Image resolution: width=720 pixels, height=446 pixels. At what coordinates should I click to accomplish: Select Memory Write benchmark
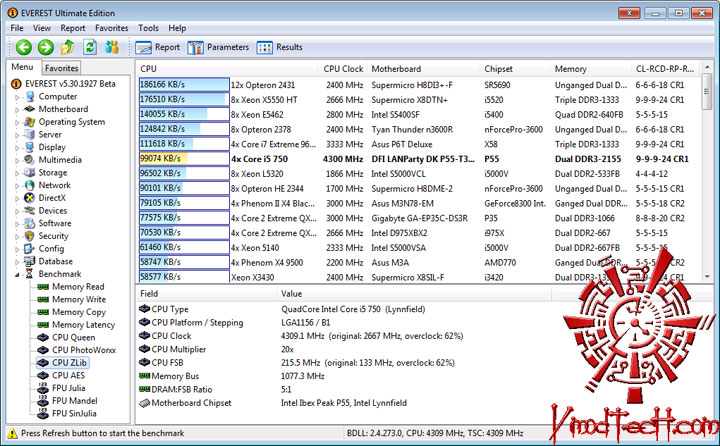pos(79,299)
